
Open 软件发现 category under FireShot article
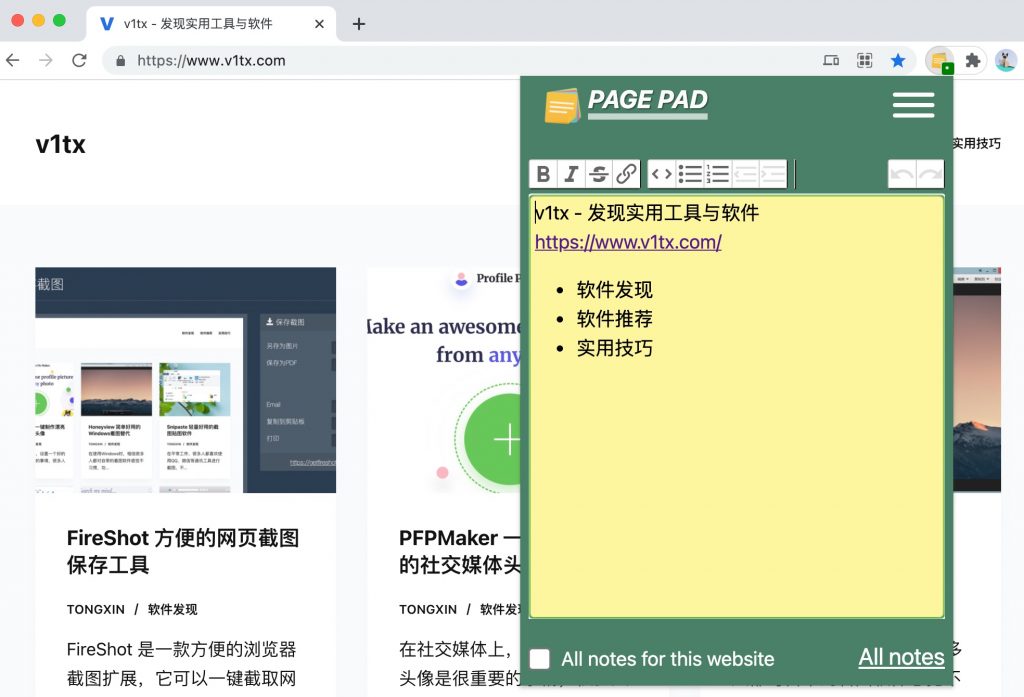tap(172, 609)
